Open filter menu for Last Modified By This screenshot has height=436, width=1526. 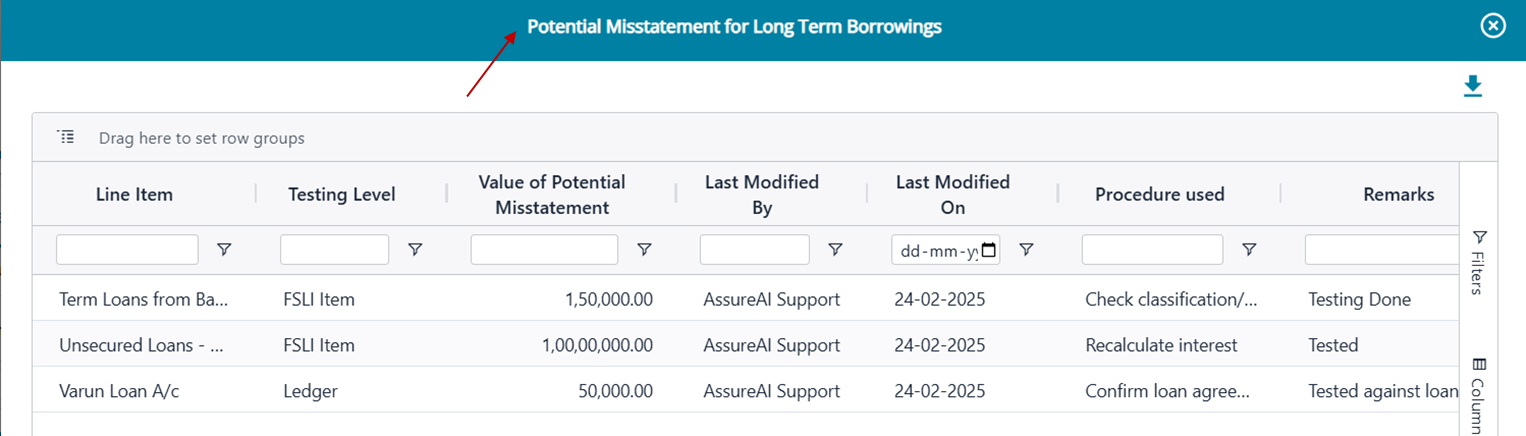click(835, 250)
